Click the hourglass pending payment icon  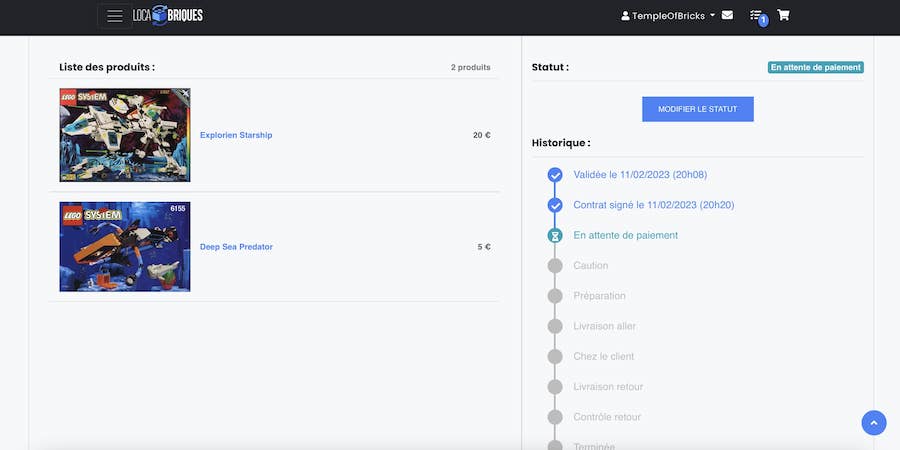pyautogui.click(x=555, y=236)
